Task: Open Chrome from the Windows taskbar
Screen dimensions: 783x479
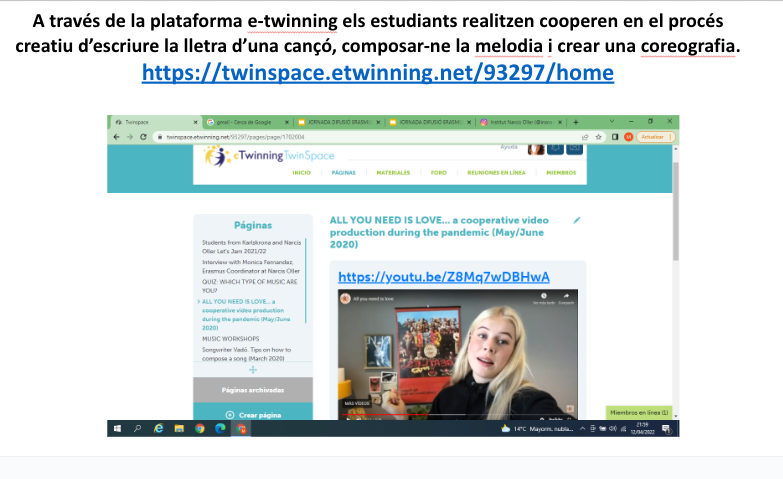Action: coord(200,428)
